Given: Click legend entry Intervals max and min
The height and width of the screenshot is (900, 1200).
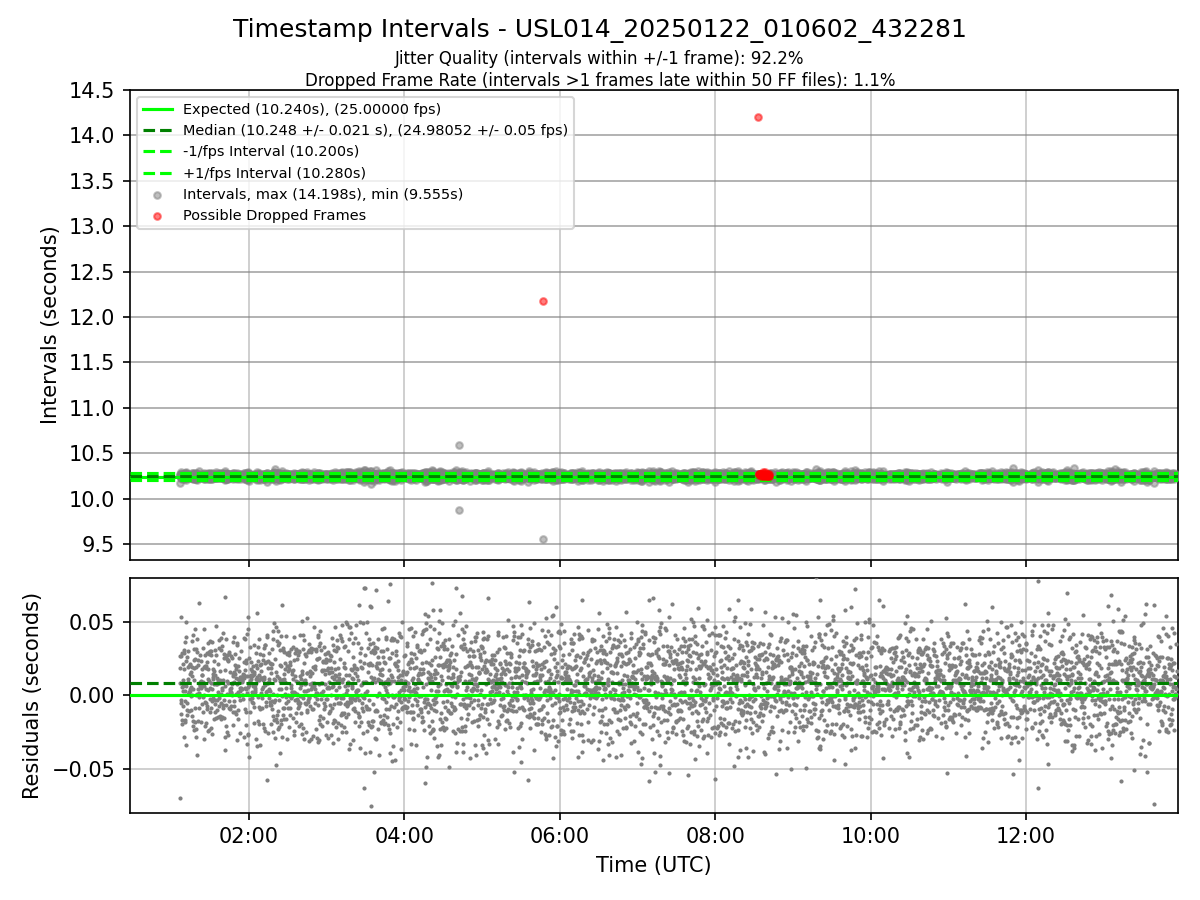Looking at the screenshot, I should [323, 194].
